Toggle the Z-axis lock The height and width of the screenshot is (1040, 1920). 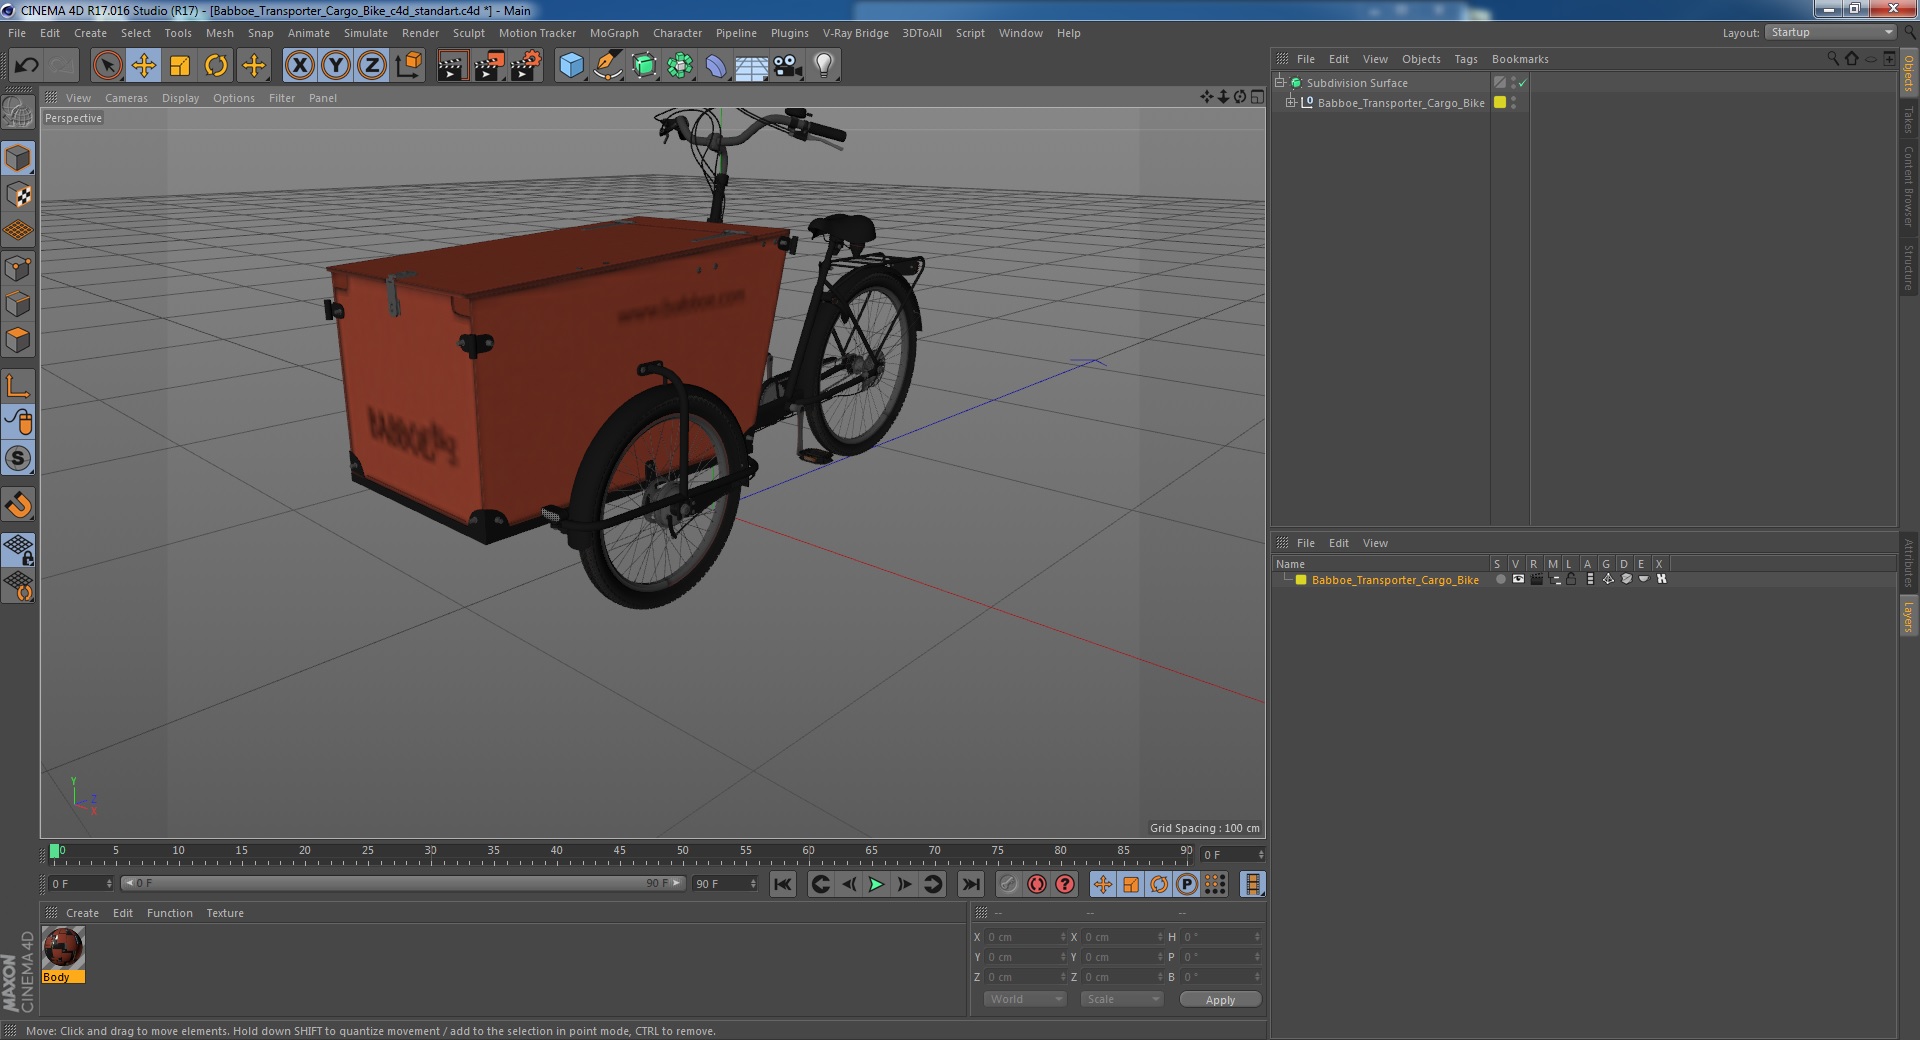click(x=372, y=66)
